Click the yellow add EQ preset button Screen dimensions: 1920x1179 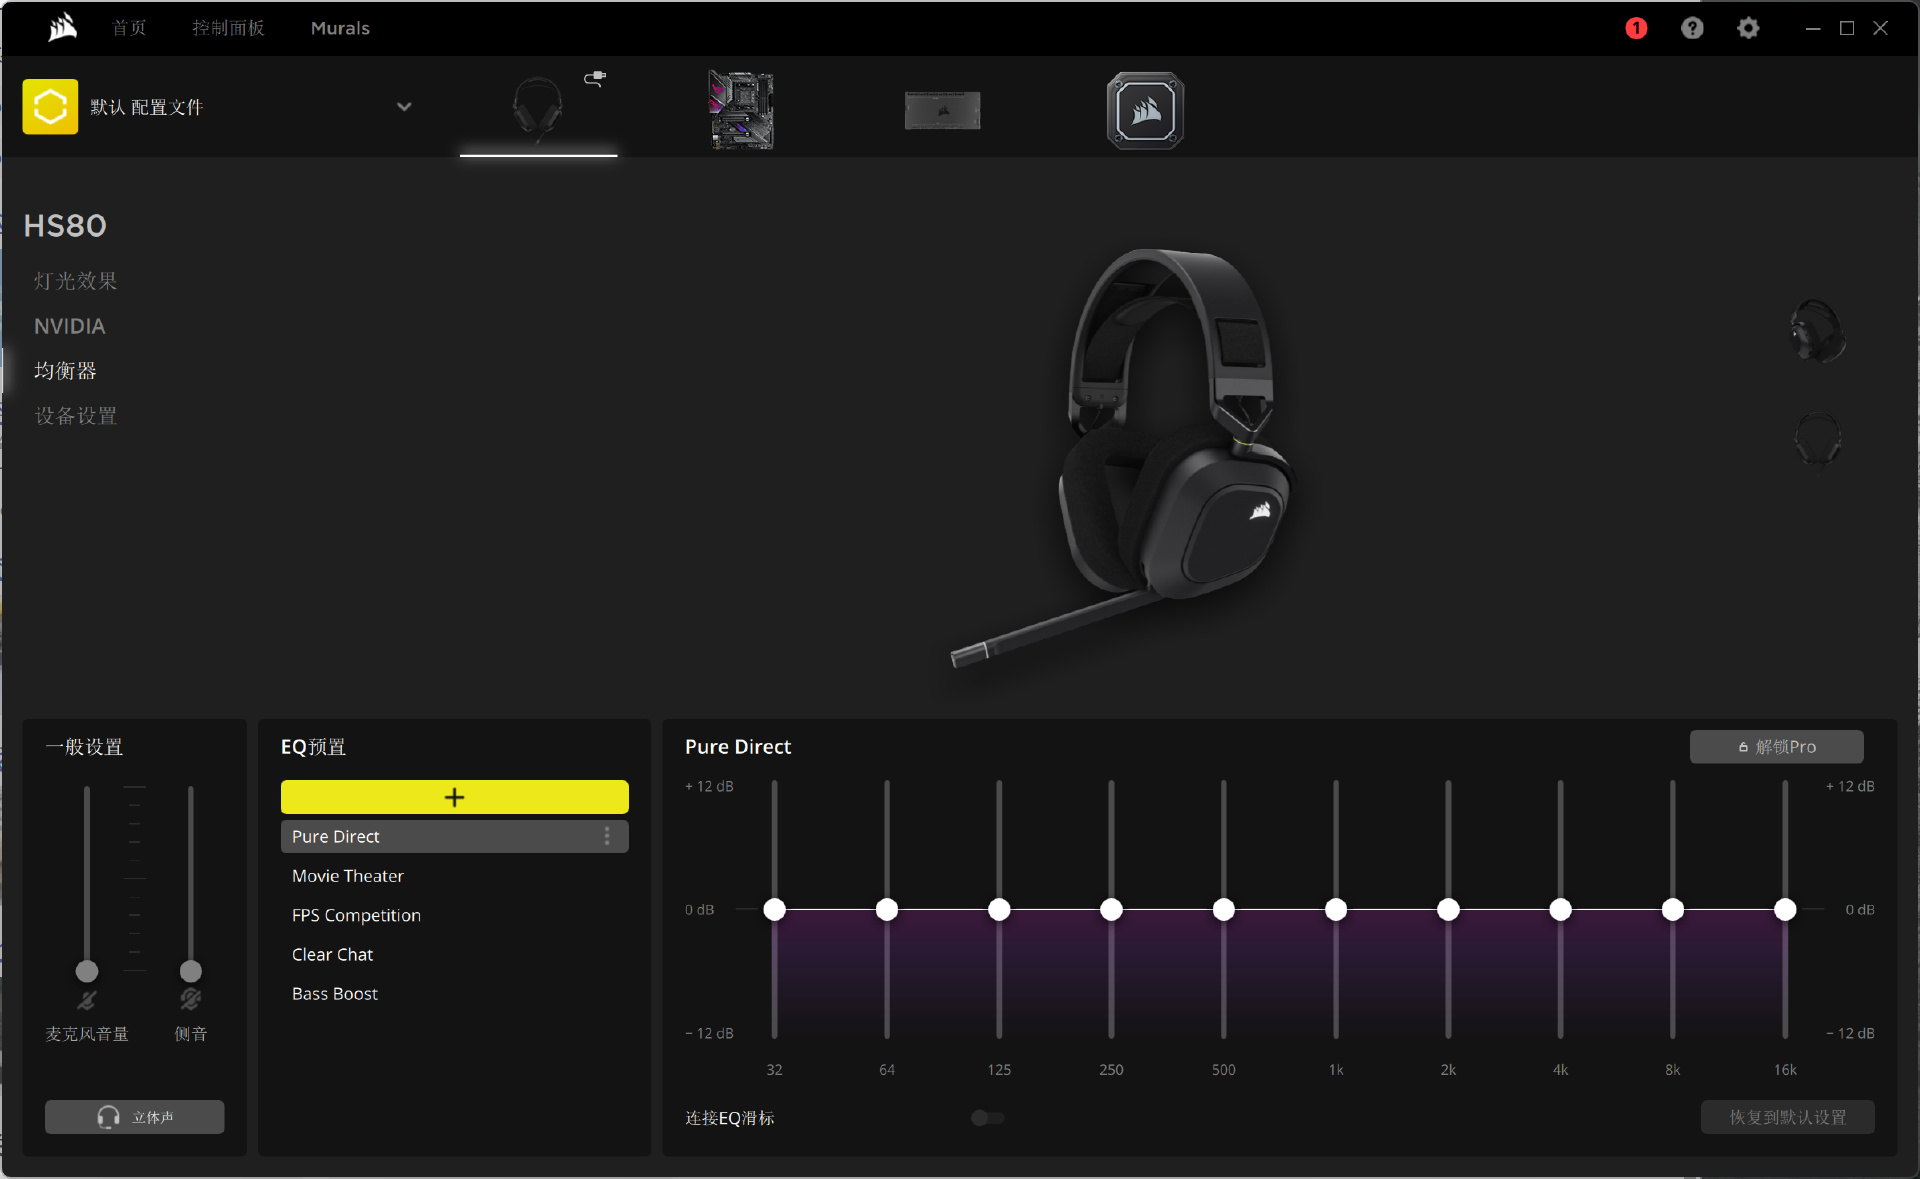click(x=454, y=797)
